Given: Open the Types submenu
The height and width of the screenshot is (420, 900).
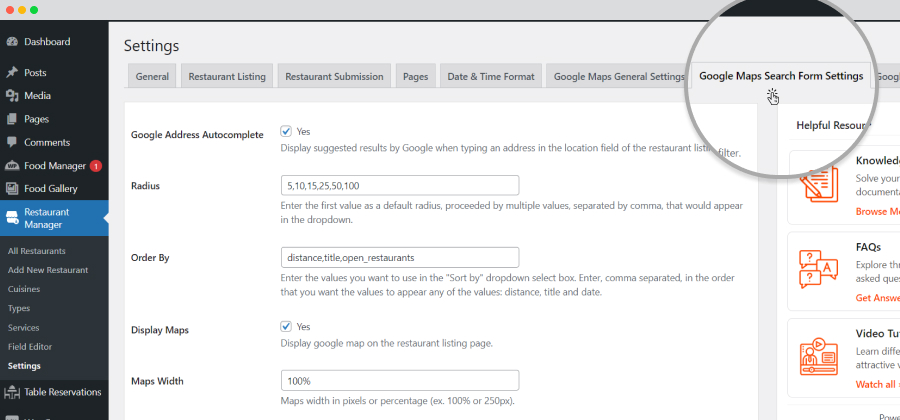Looking at the screenshot, I should [19, 308].
